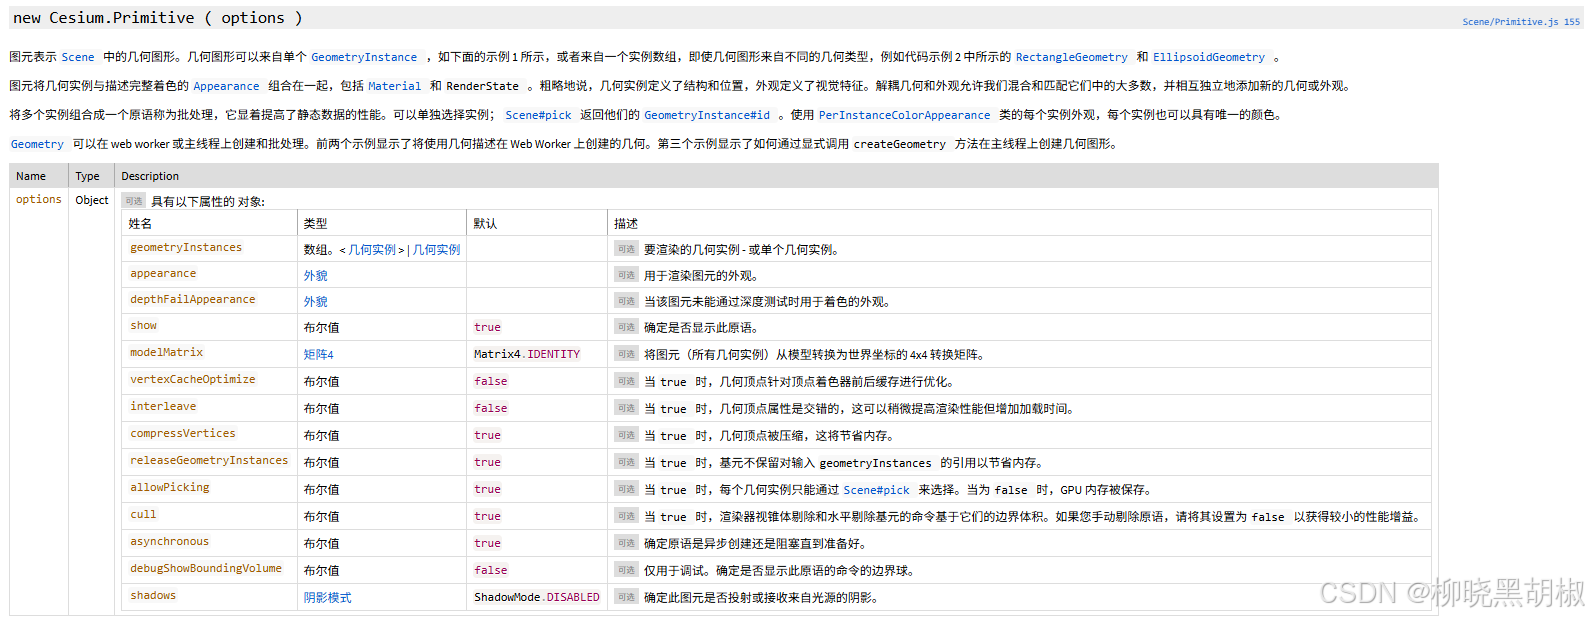Screen dimensions: 1589x620
Task: Select the interleave property name
Action: [x=163, y=406]
